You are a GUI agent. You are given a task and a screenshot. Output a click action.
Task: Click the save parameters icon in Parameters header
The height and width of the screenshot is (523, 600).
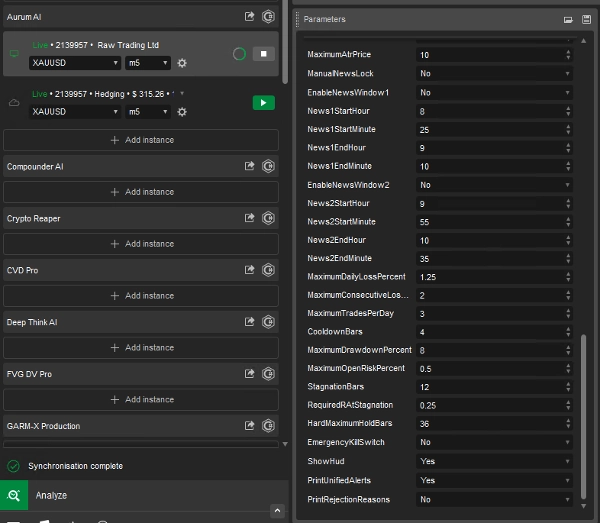586,20
